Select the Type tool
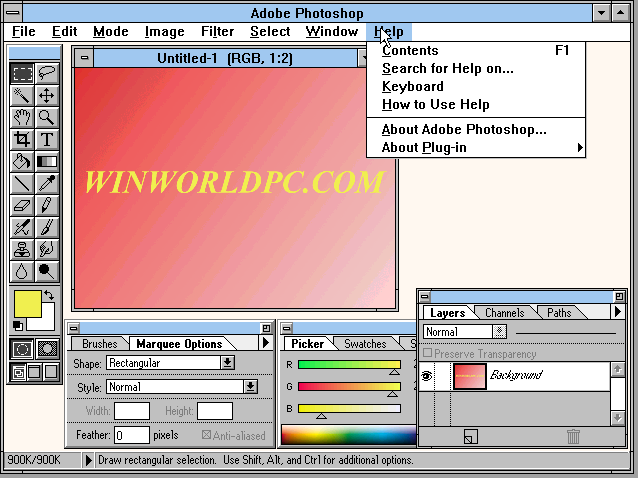This screenshot has width=638, height=478. coord(47,140)
